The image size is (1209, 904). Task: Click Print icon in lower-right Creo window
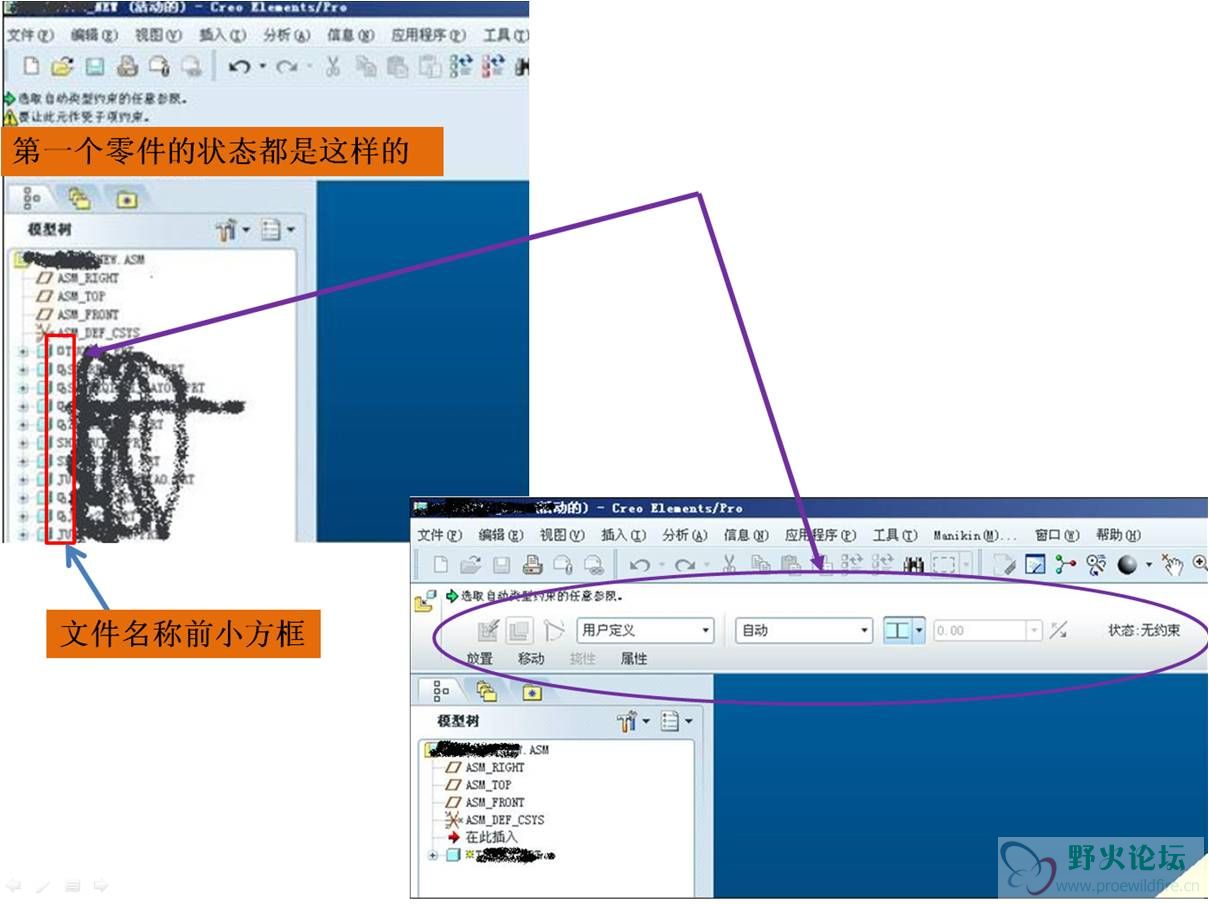[x=533, y=565]
